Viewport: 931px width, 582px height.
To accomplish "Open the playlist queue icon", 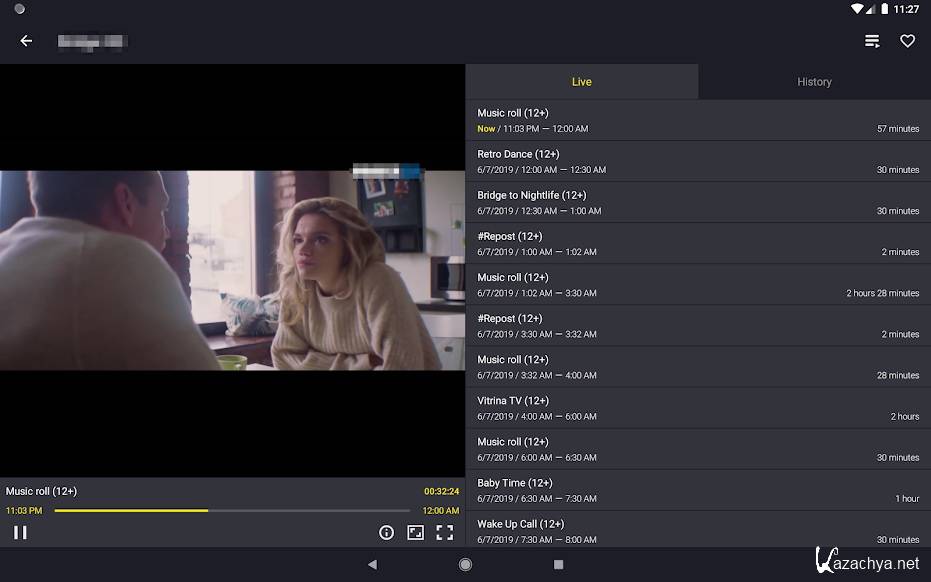I will pyautogui.click(x=872, y=41).
